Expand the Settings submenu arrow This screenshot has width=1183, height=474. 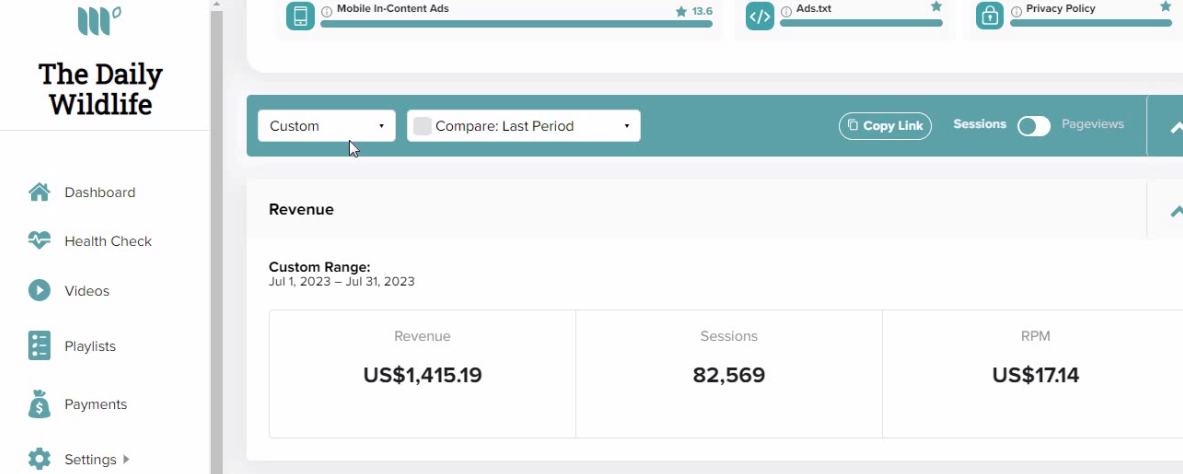tap(126, 459)
